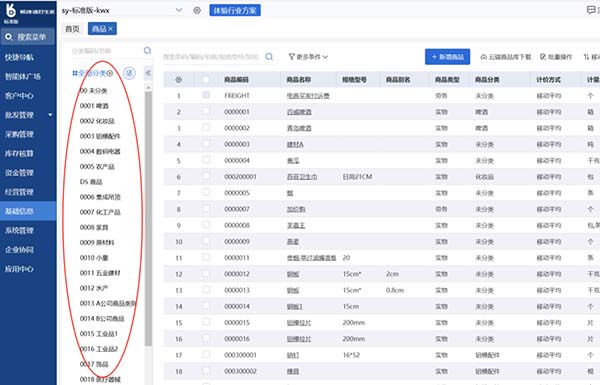
Task: Select category 0015 in the tree
Action: coord(99,334)
